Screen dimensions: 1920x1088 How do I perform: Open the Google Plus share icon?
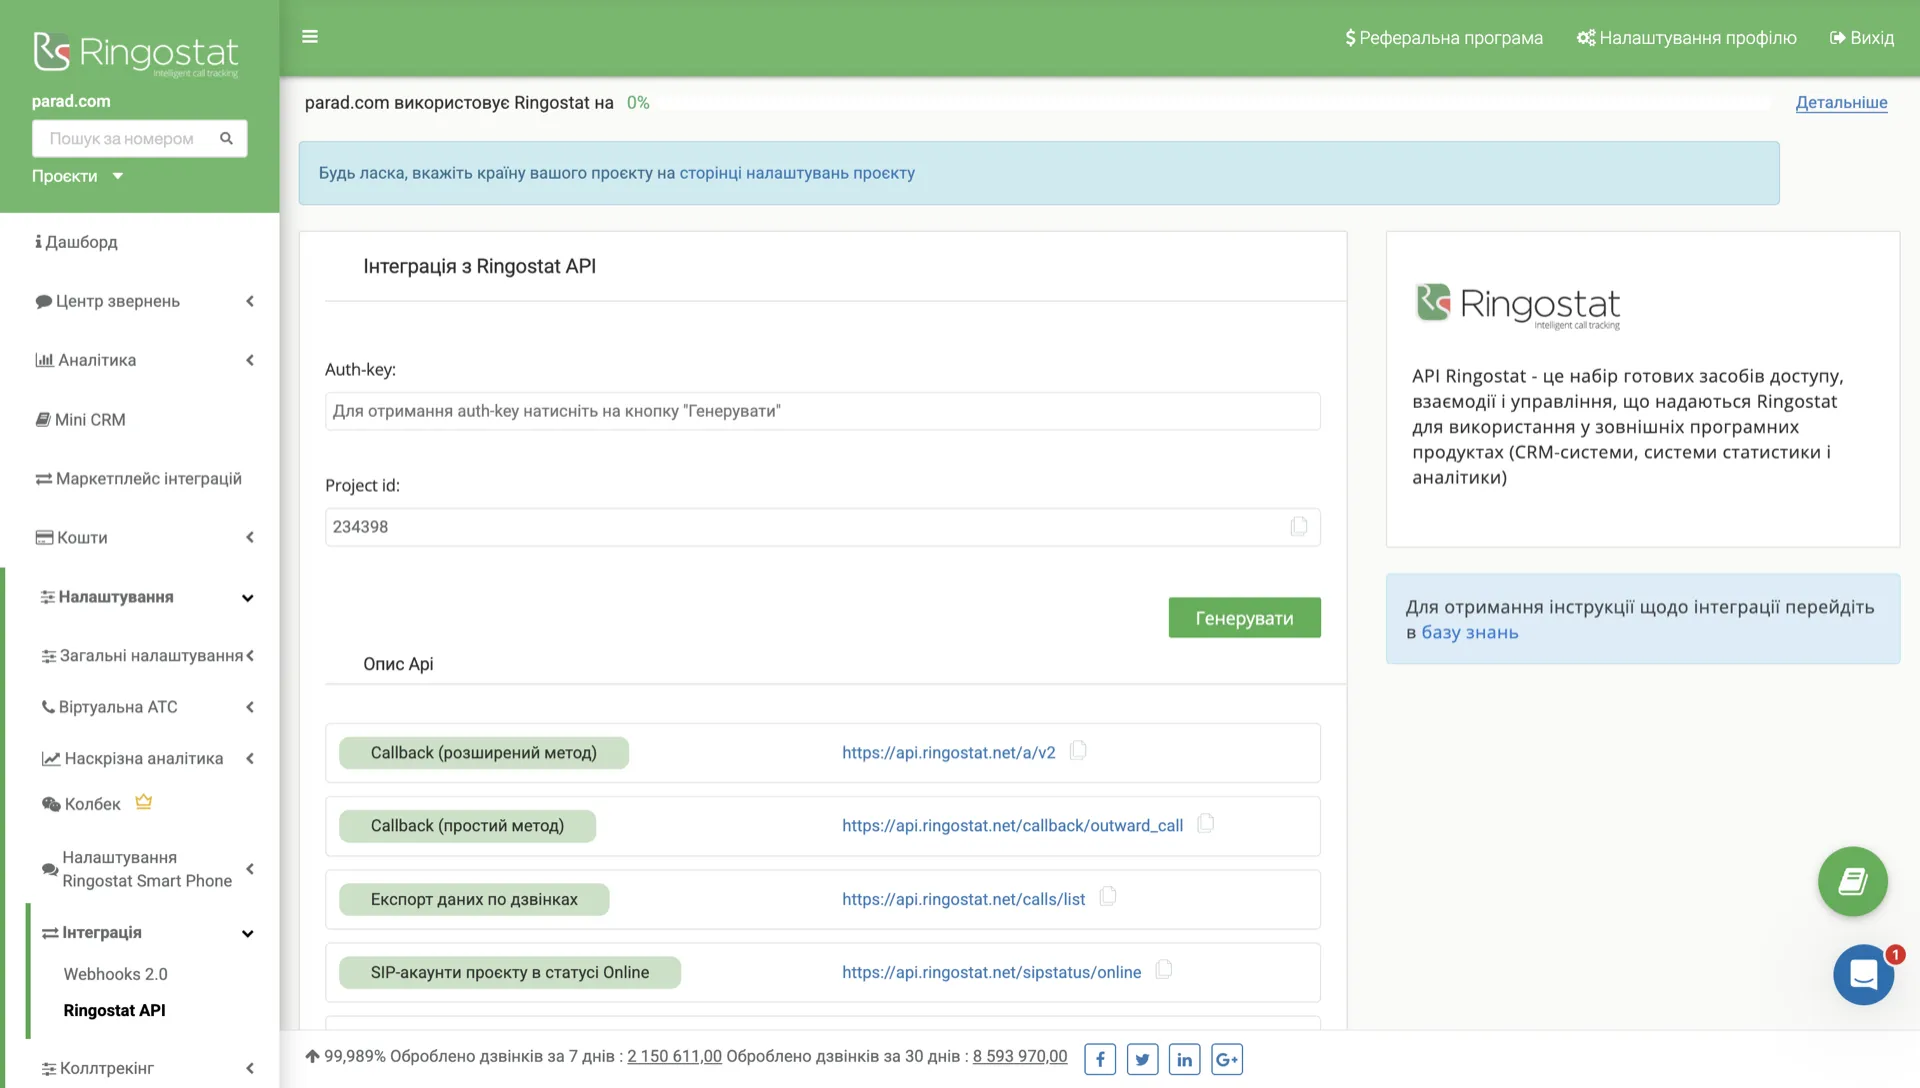[1227, 1059]
